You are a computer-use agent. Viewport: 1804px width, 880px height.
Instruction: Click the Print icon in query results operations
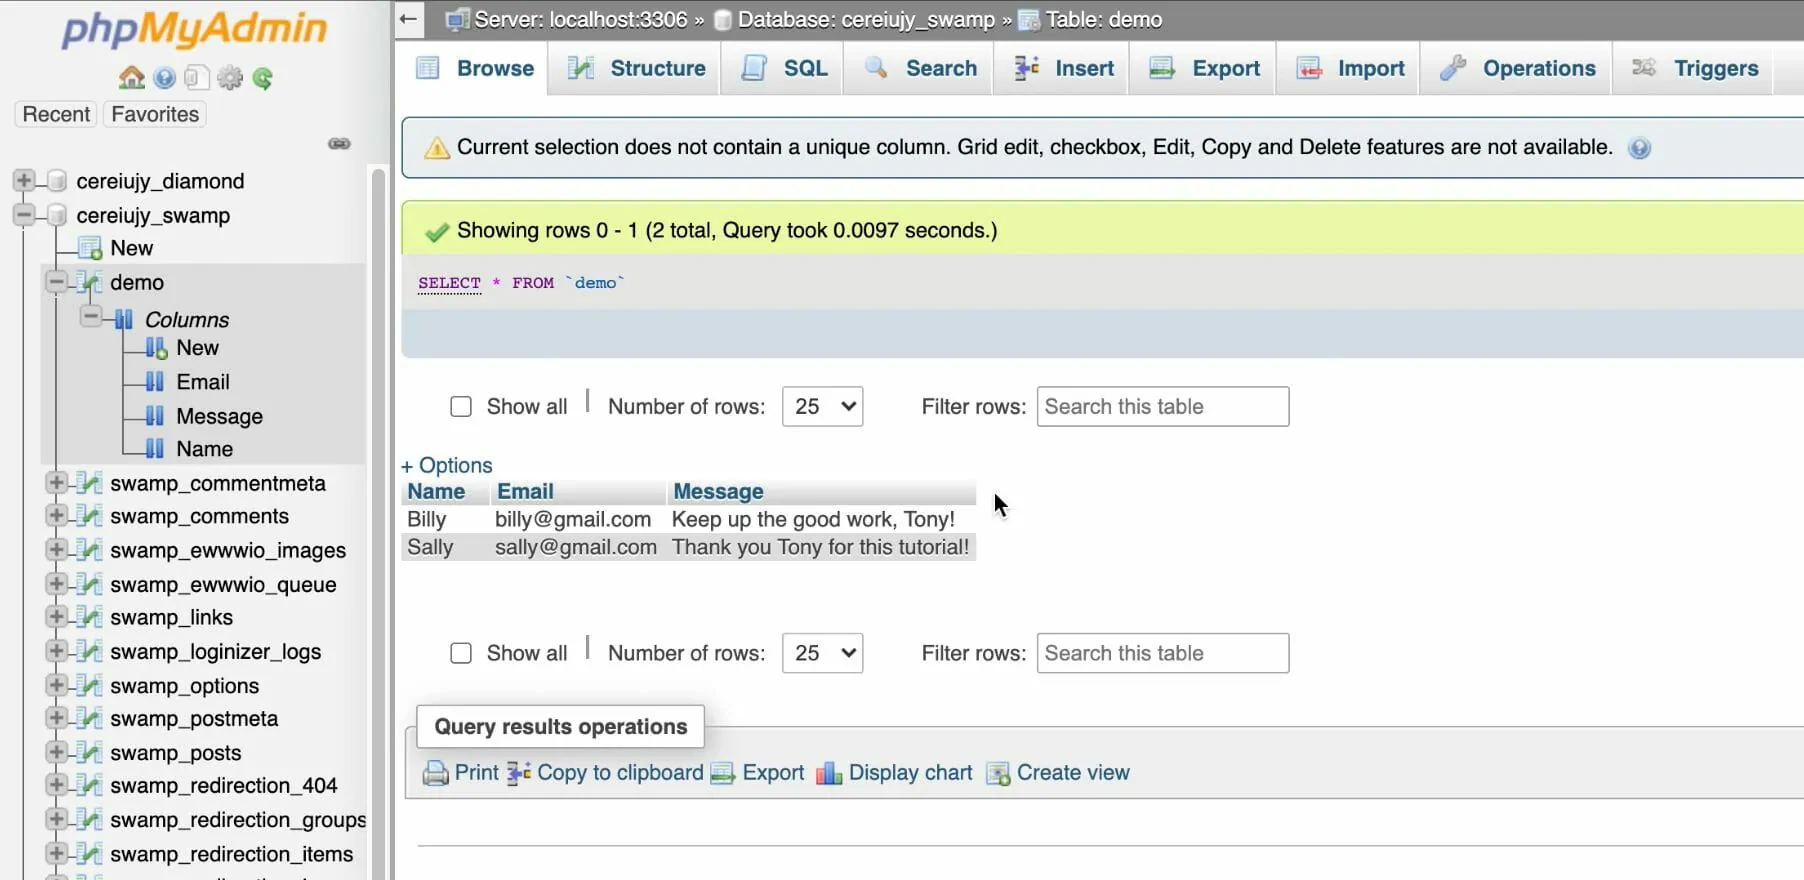point(435,773)
